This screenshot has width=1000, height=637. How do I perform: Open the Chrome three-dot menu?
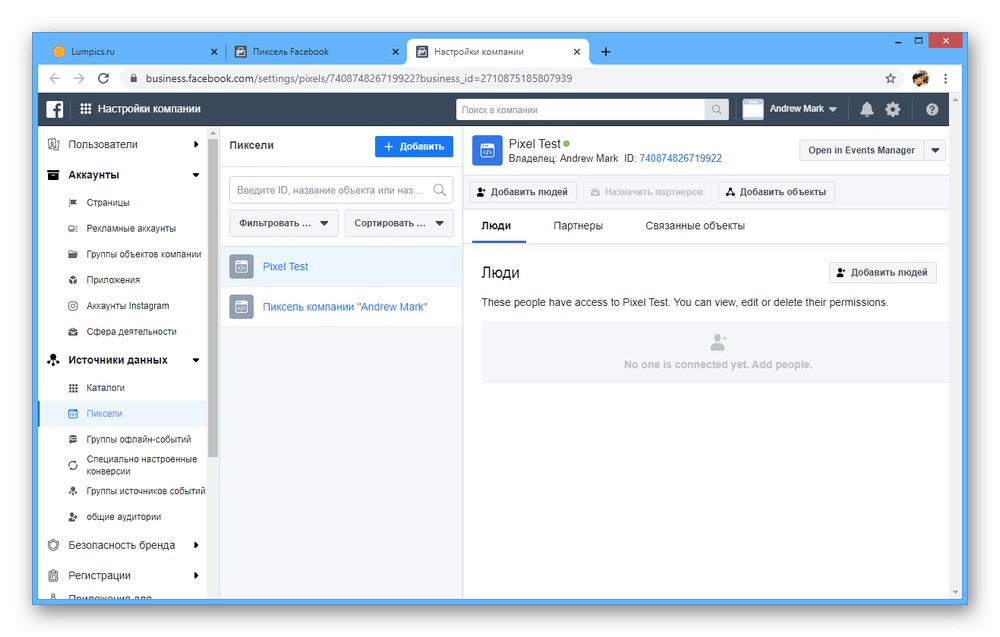945,78
